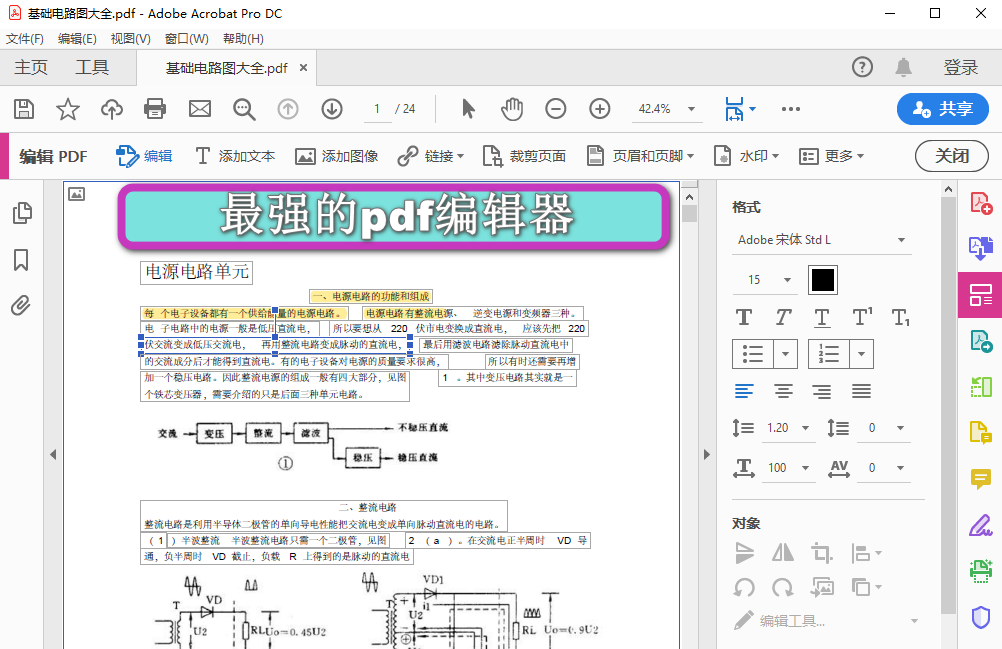Bookmark the file with the star icon
The height and width of the screenshot is (649, 1002).
pyautogui.click(x=68, y=109)
